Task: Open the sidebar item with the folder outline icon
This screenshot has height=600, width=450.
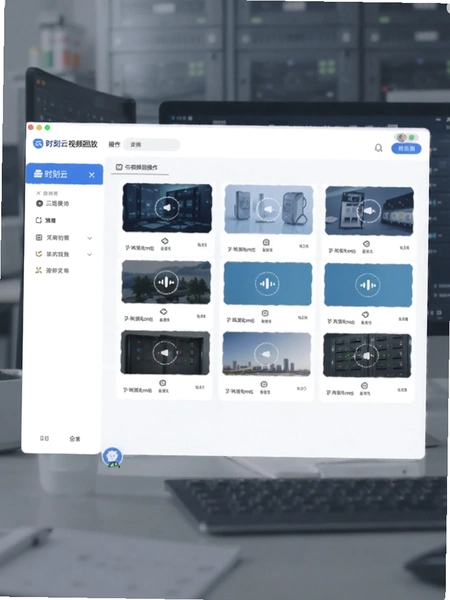Action: click(46, 220)
